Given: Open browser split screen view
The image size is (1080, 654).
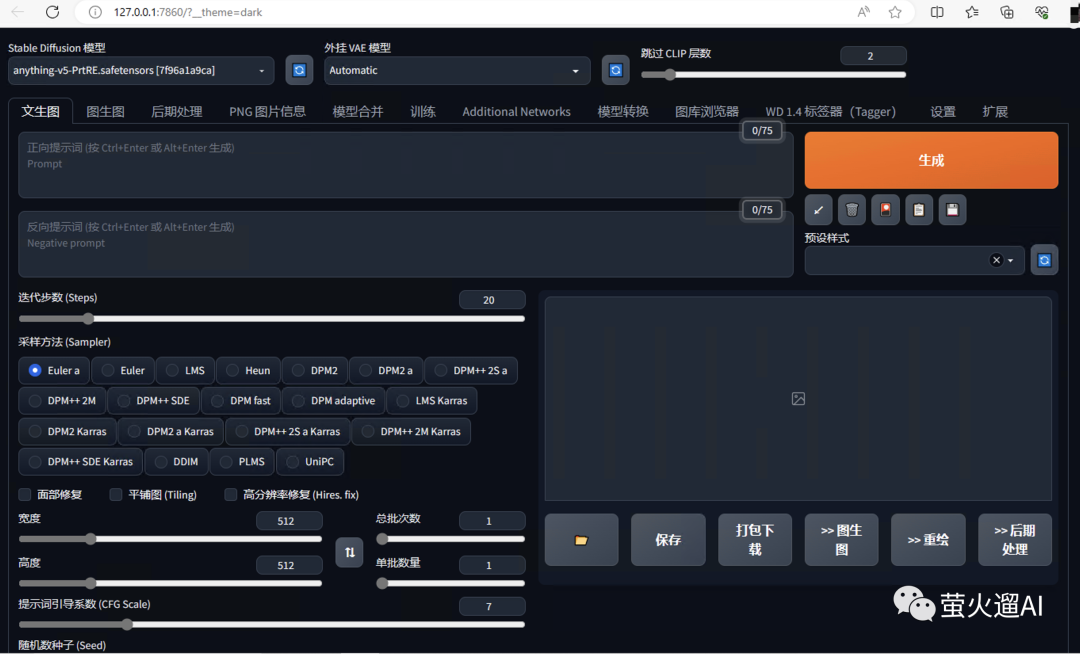Looking at the screenshot, I should coord(937,12).
